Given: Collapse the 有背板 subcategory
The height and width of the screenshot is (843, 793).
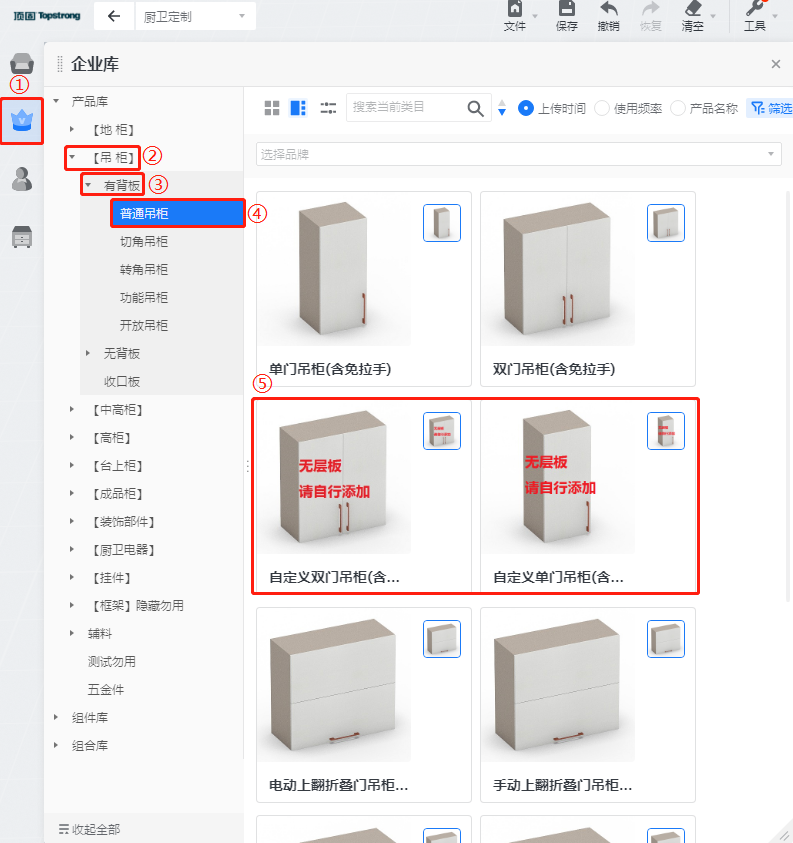Looking at the screenshot, I should coord(88,185).
